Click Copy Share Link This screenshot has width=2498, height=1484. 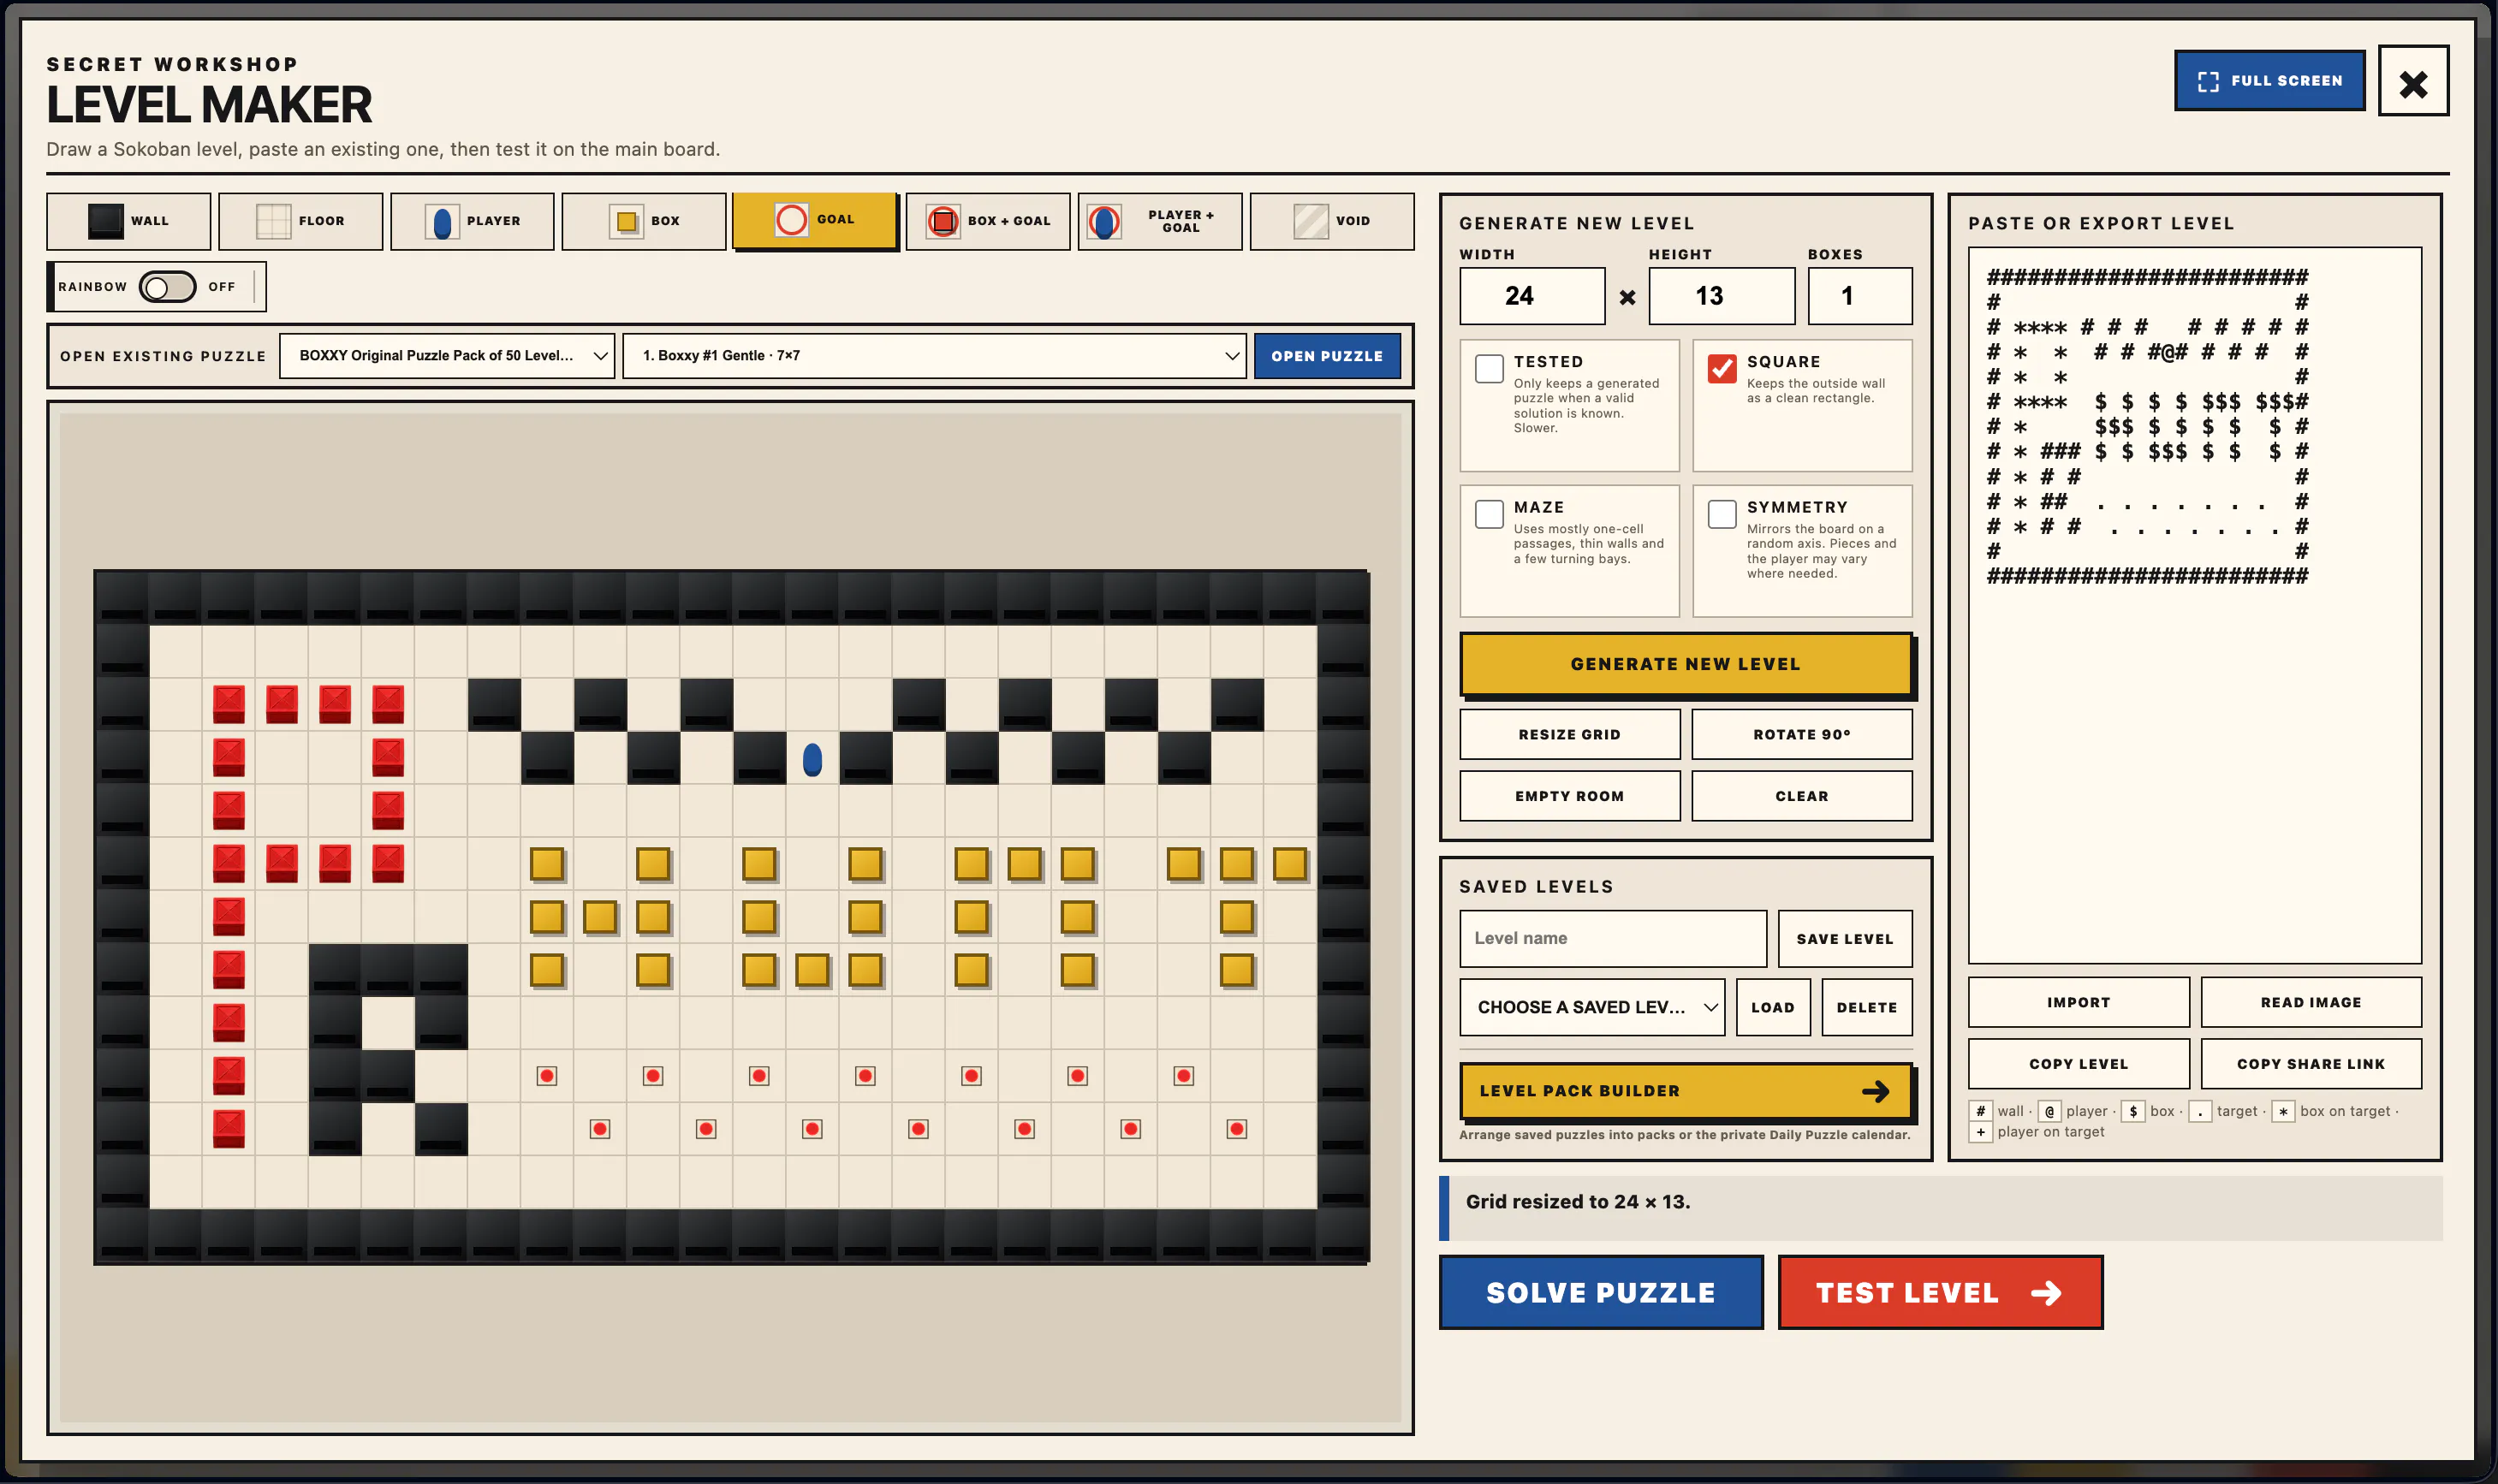(x=2311, y=1064)
